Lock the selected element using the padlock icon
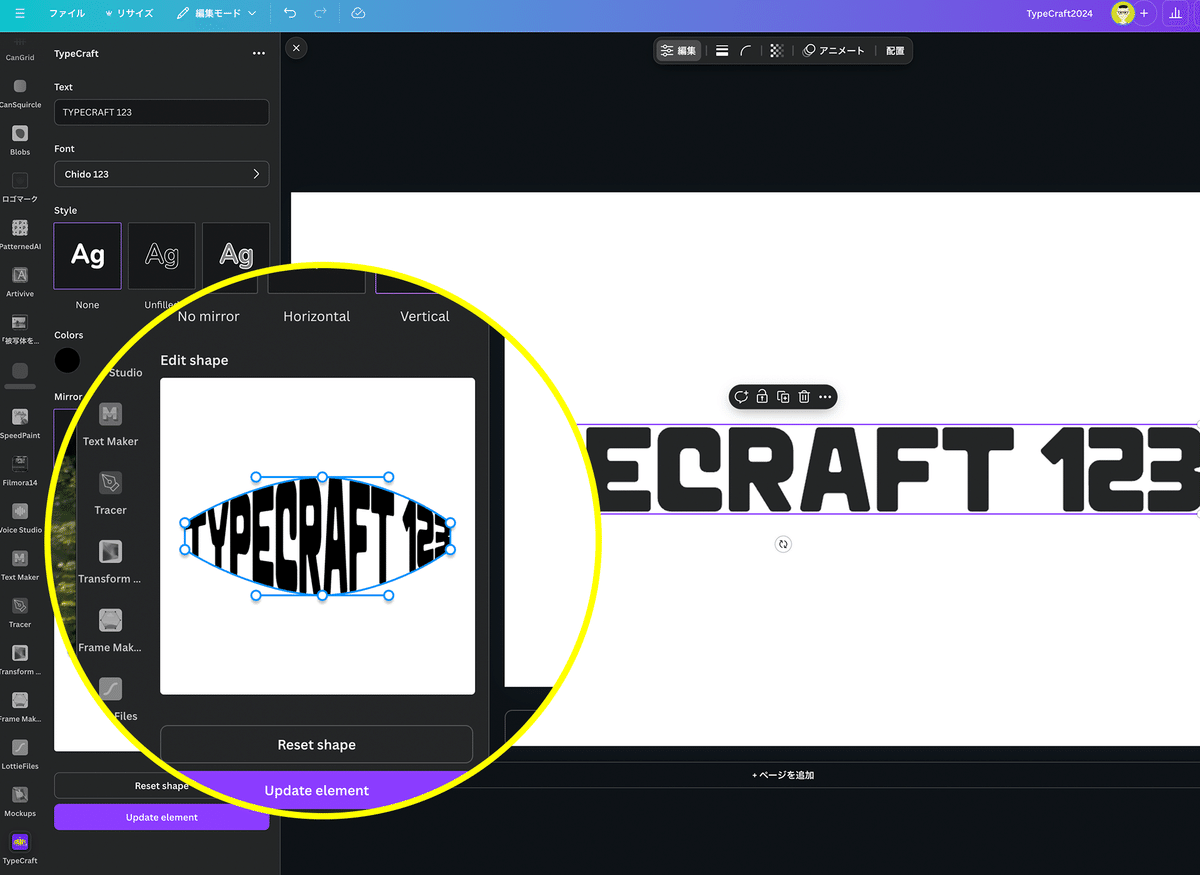The image size is (1200, 875). pos(762,397)
